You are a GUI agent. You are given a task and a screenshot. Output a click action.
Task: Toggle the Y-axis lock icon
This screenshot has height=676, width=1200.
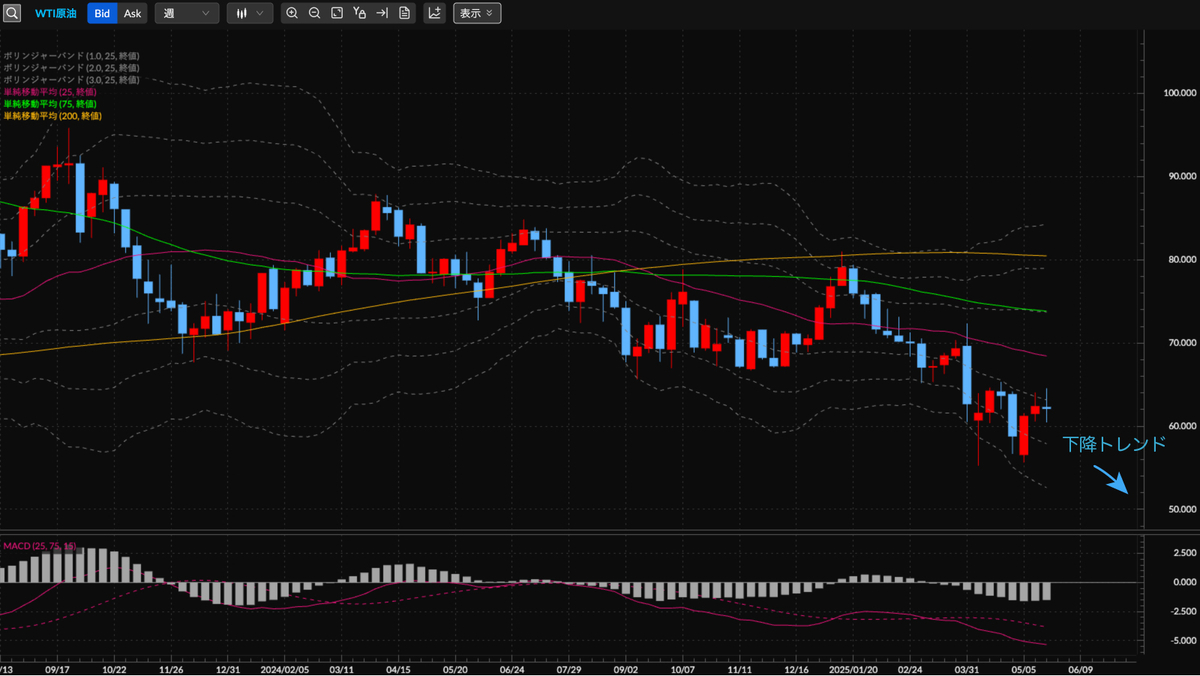click(x=360, y=13)
